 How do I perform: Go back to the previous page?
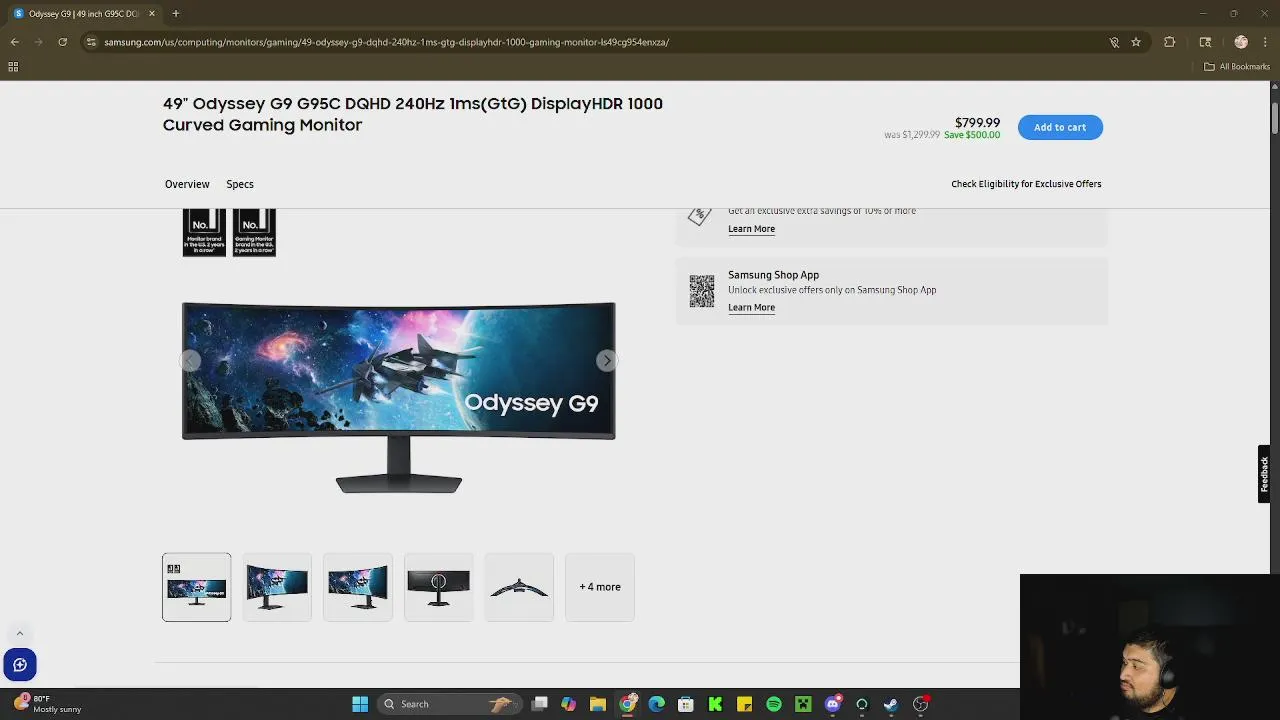tap(14, 42)
